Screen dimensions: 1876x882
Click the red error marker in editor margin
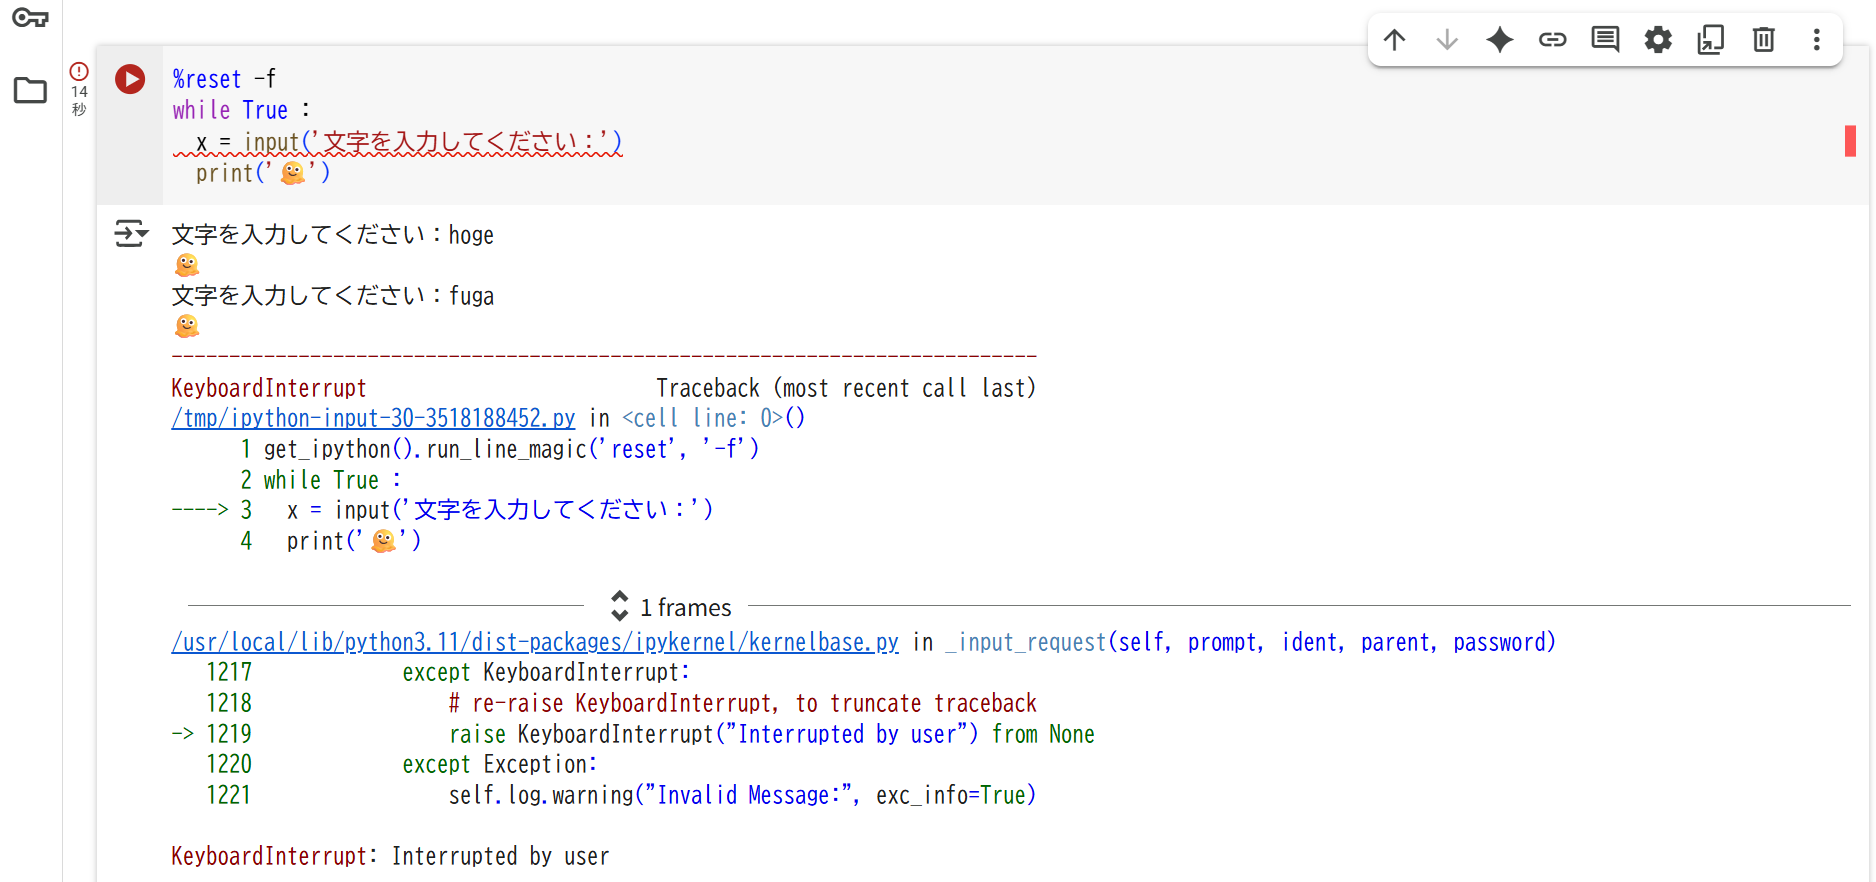[x=1850, y=141]
